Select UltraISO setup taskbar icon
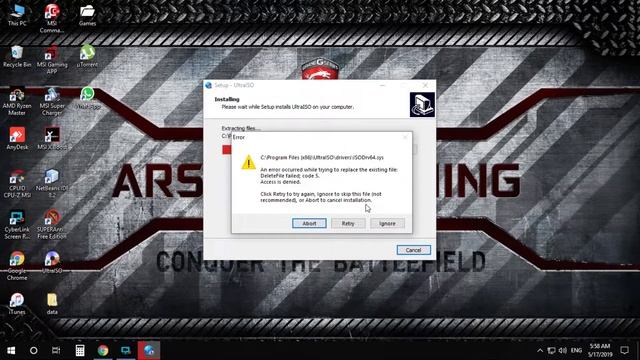Screen dimensions: 640x360 click(149, 350)
